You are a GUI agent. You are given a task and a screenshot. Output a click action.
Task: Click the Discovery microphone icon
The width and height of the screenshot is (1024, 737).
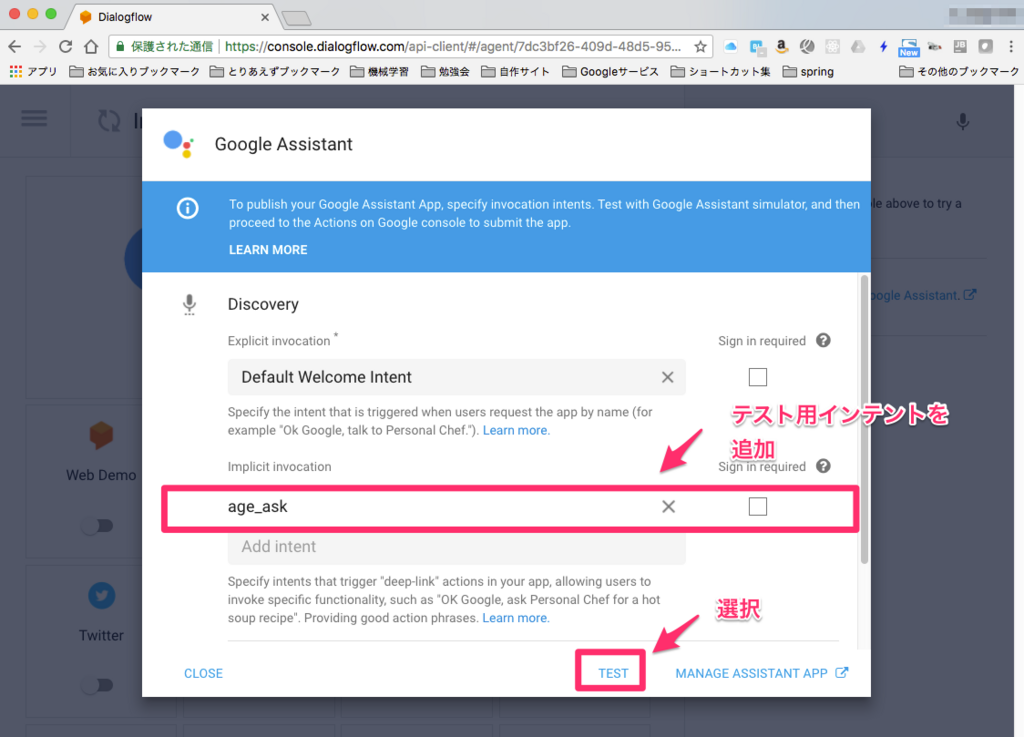pos(189,304)
